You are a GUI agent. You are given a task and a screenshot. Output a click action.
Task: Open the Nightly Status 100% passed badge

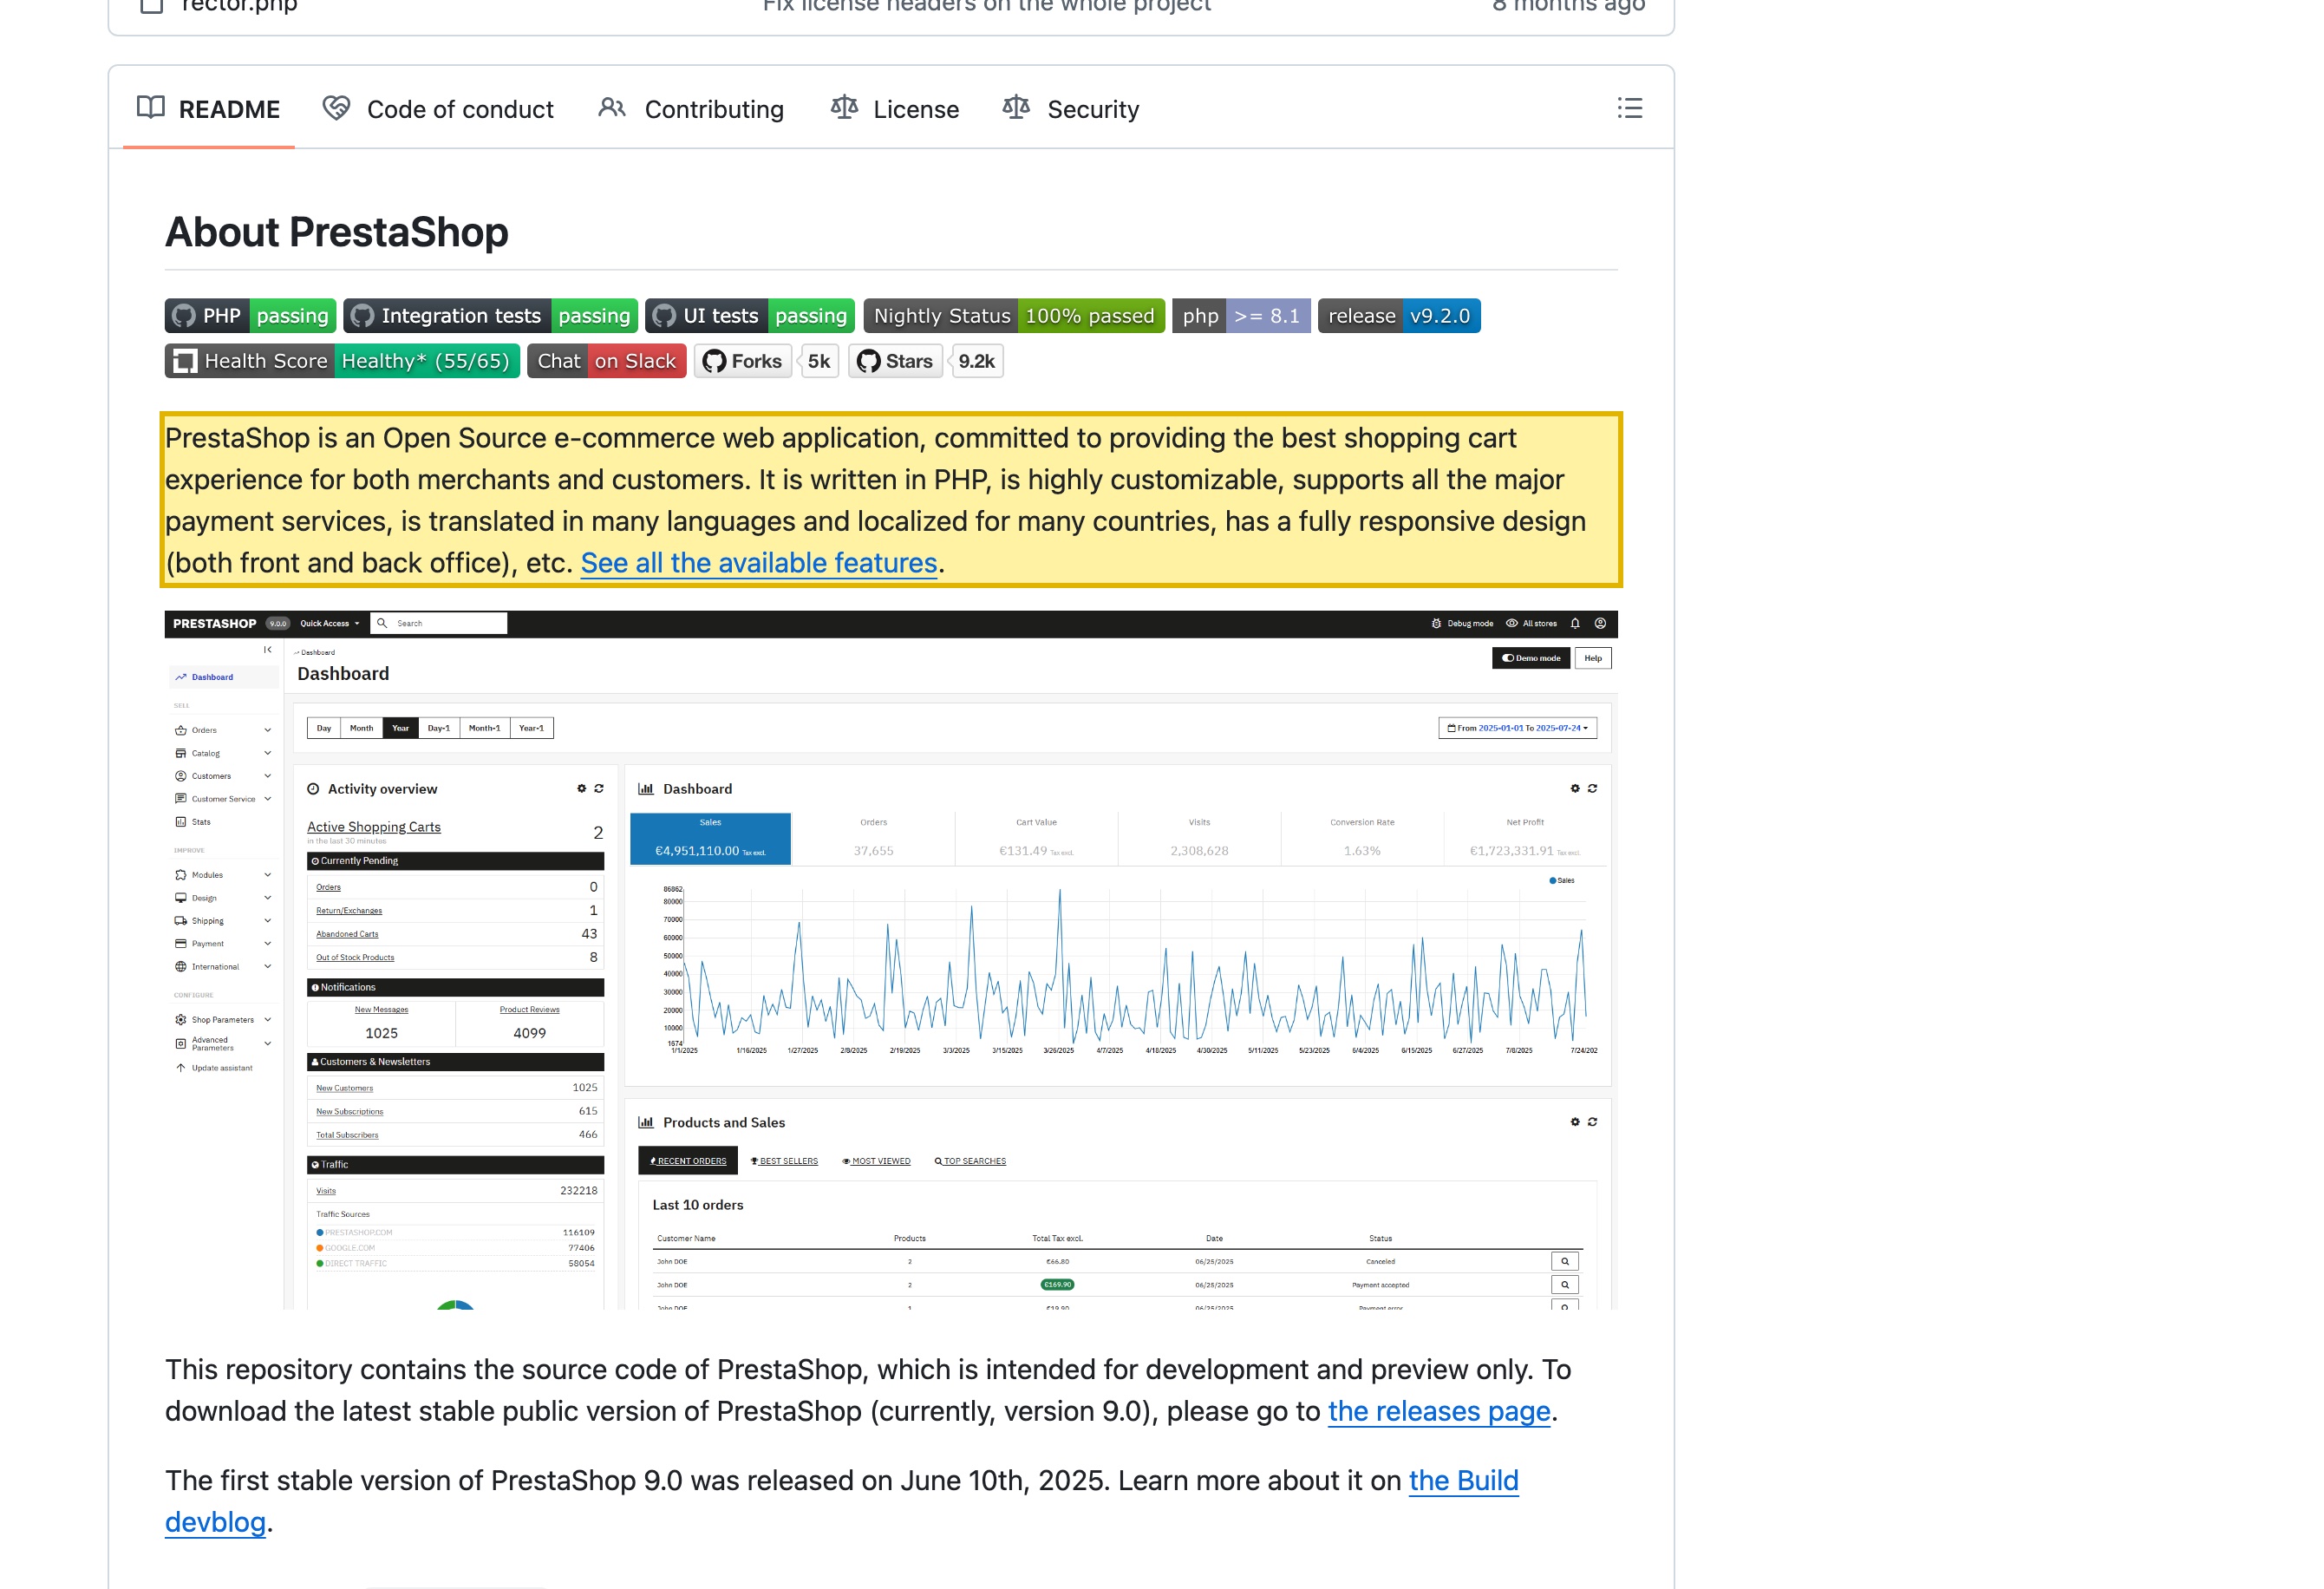coord(1014,316)
